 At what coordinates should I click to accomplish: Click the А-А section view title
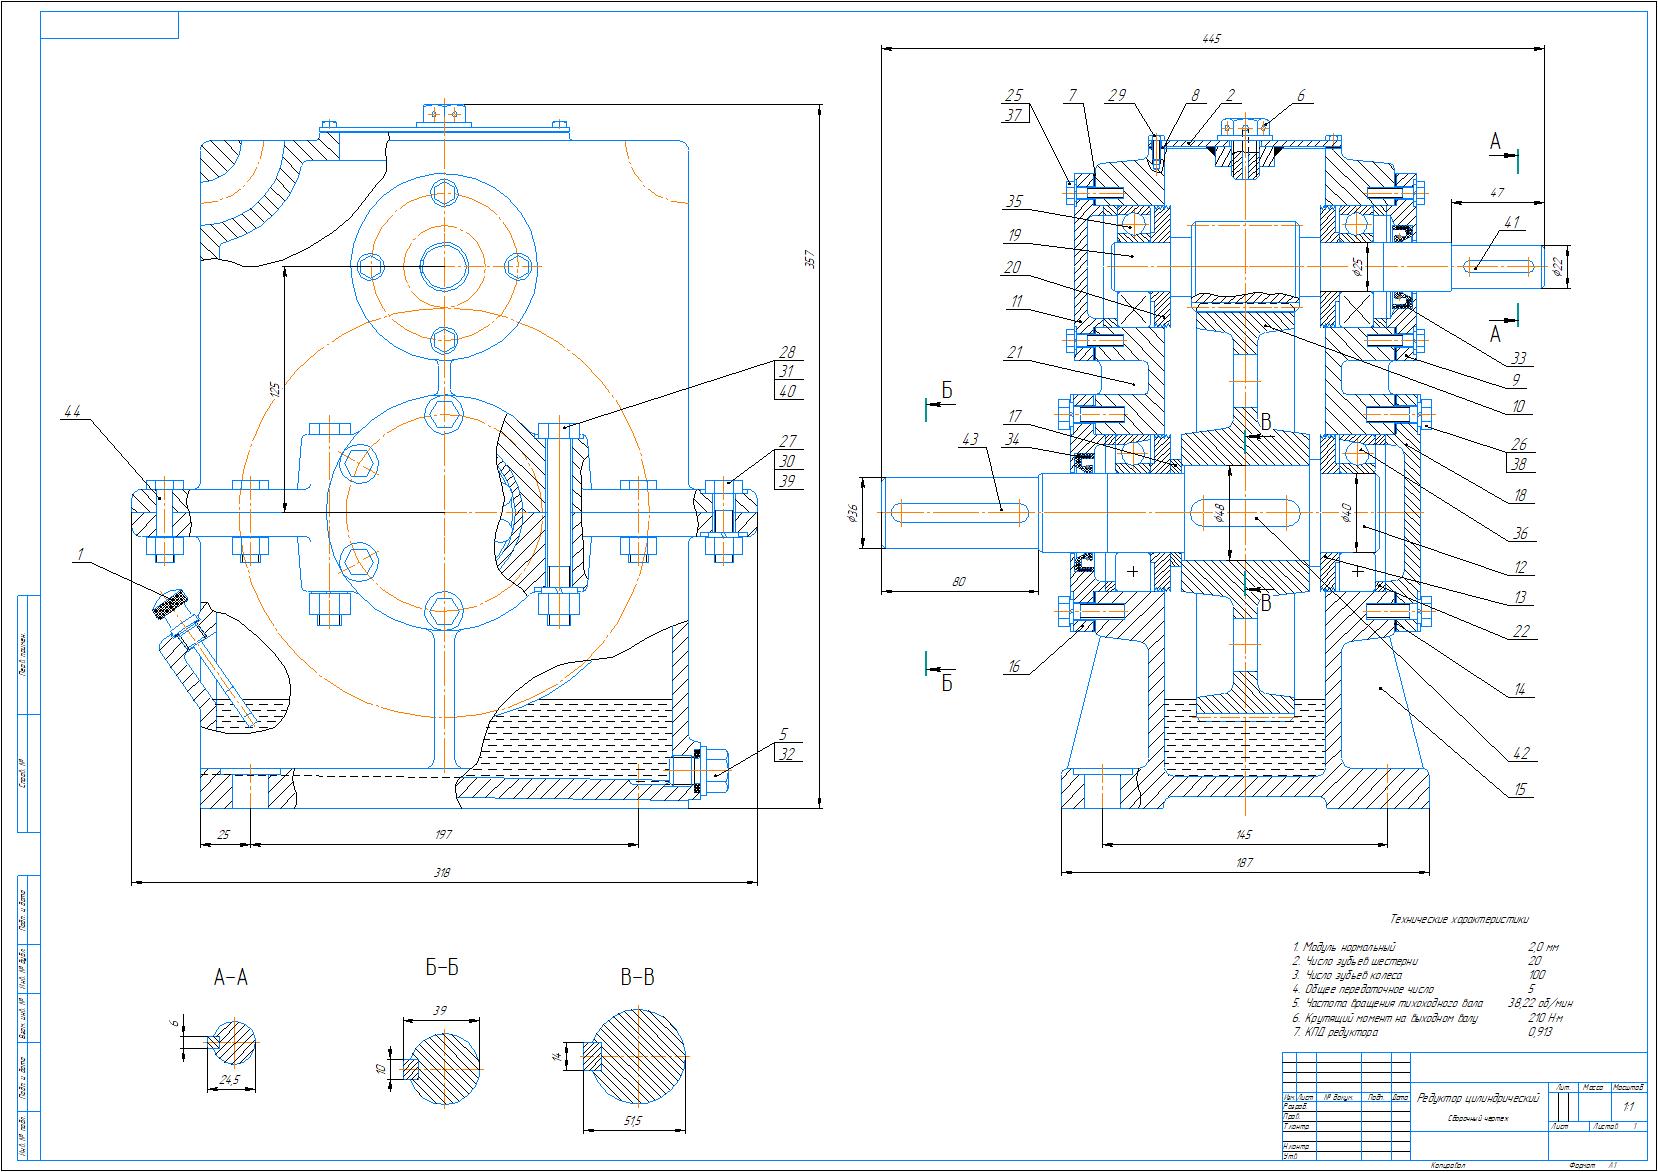pyautogui.click(x=230, y=977)
